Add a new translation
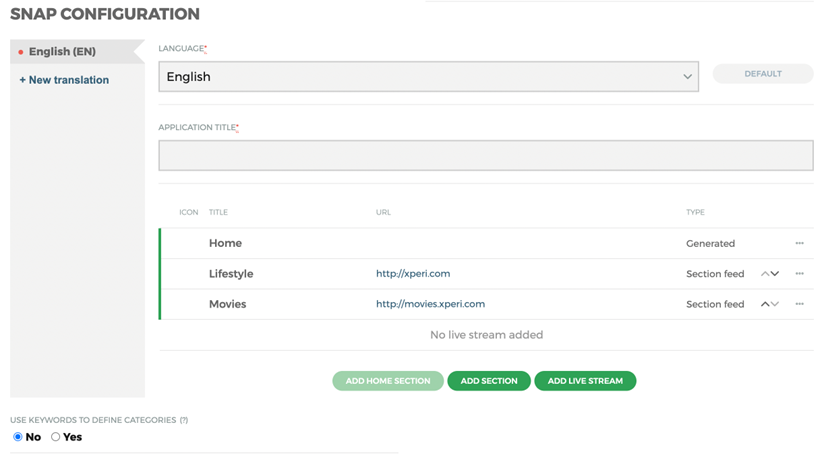Viewport: 828px width, 462px height. [64, 80]
